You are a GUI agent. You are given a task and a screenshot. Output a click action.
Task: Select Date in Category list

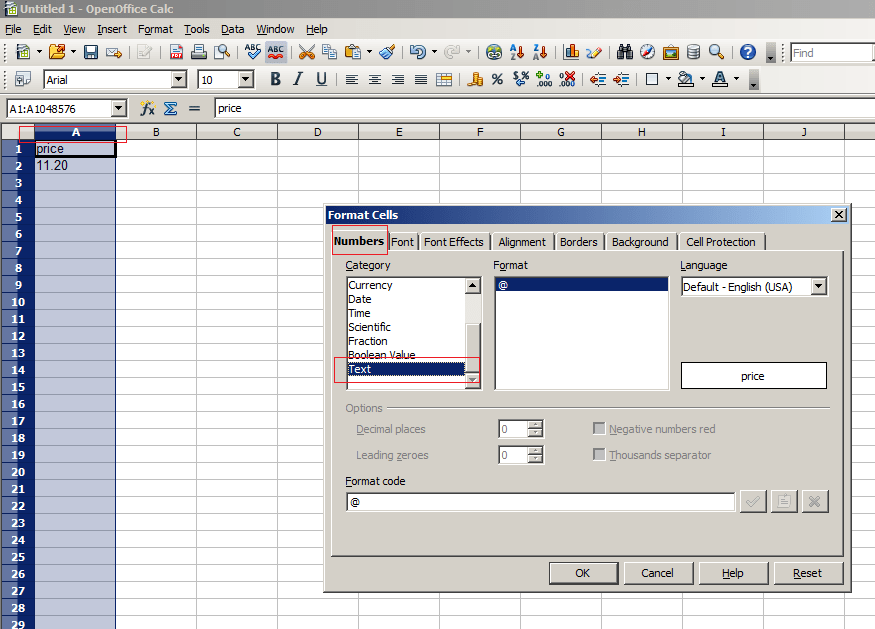(x=406, y=299)
